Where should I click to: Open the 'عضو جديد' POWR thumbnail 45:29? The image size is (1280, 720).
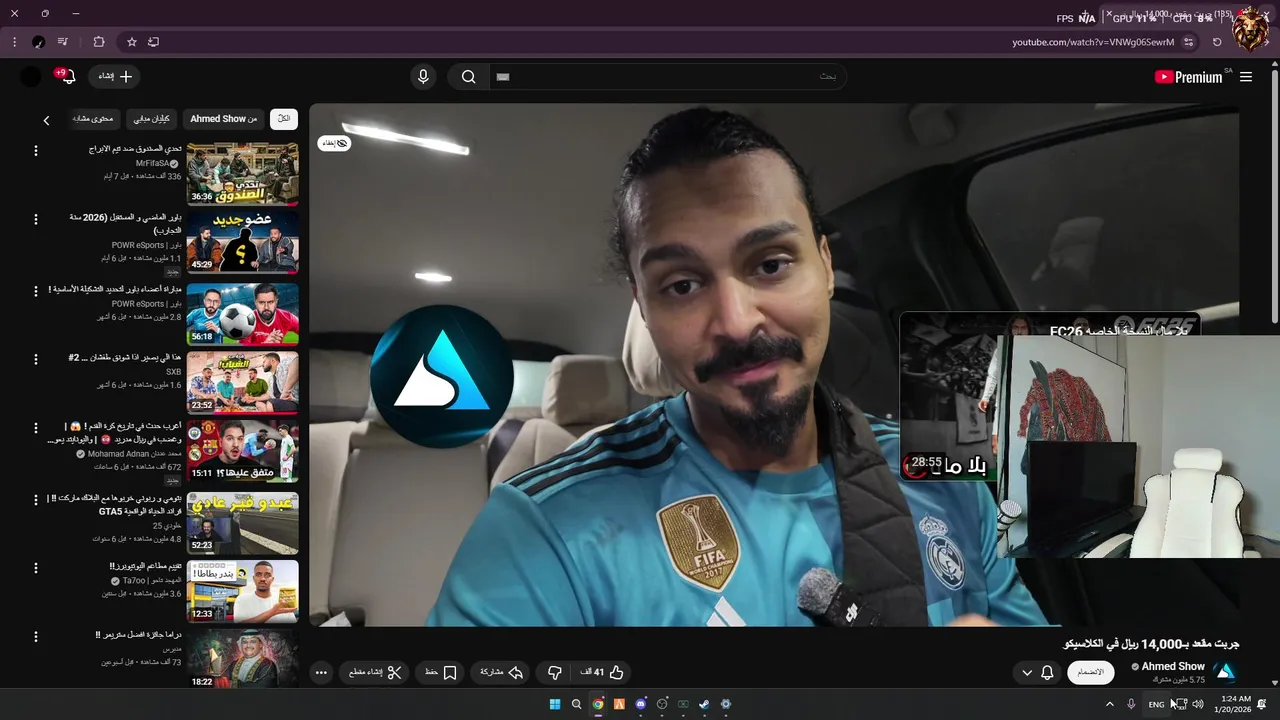click(x=242, y=242)
